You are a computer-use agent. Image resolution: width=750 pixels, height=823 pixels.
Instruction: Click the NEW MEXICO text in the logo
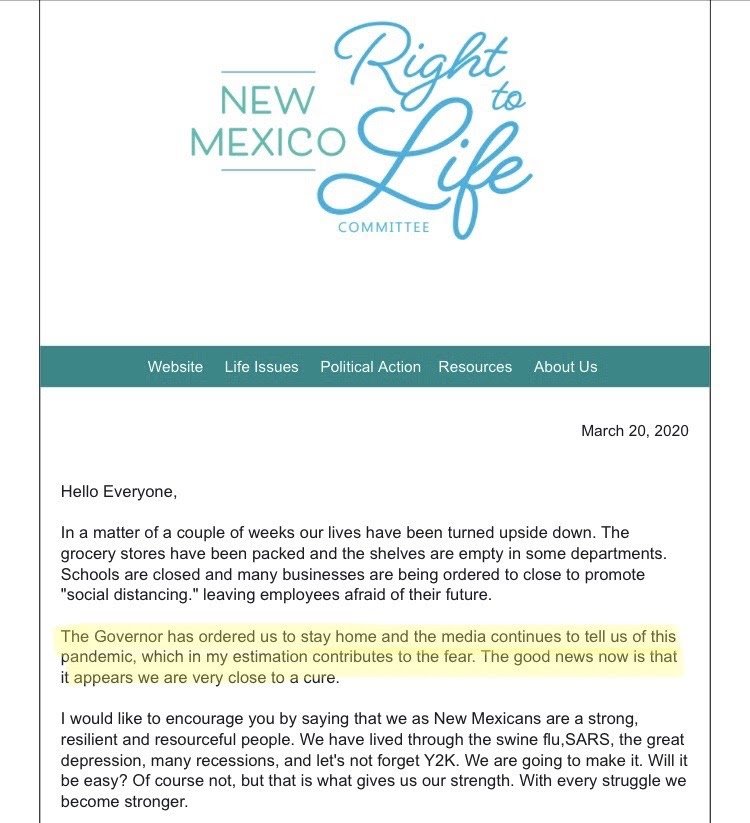point(268,121)
